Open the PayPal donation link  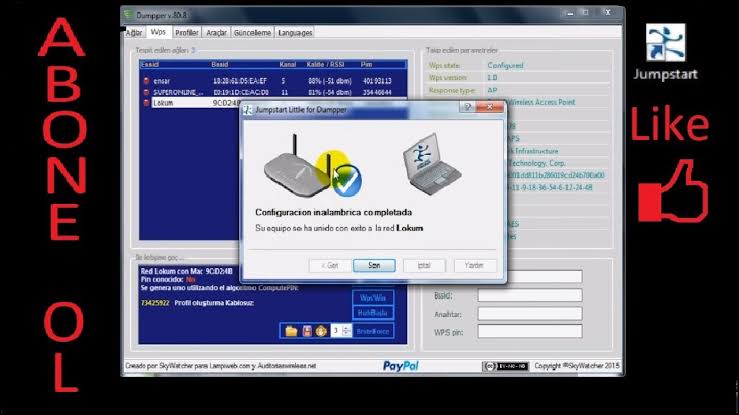point(401,366)
